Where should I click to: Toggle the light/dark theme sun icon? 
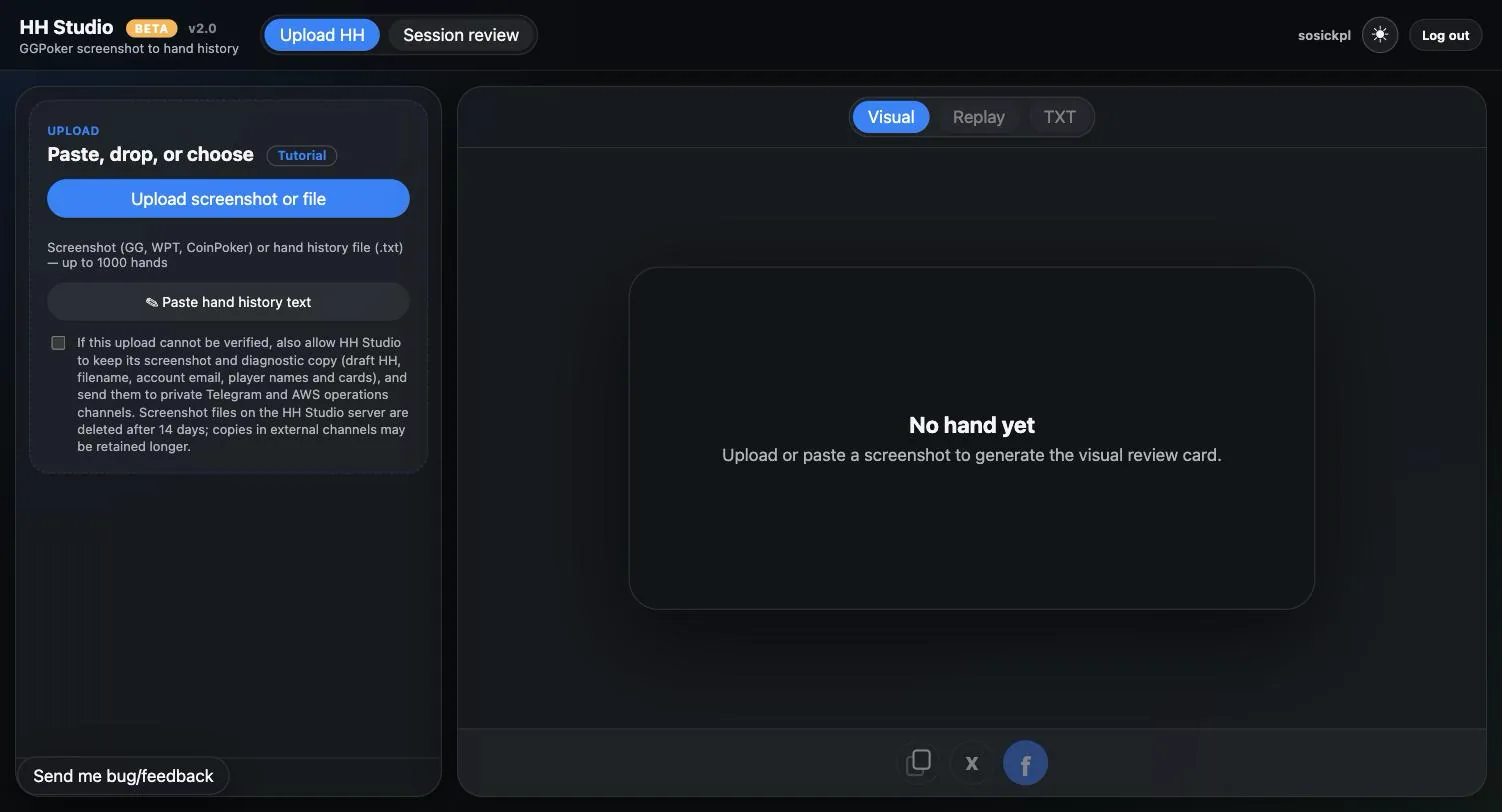point(1380,35)
